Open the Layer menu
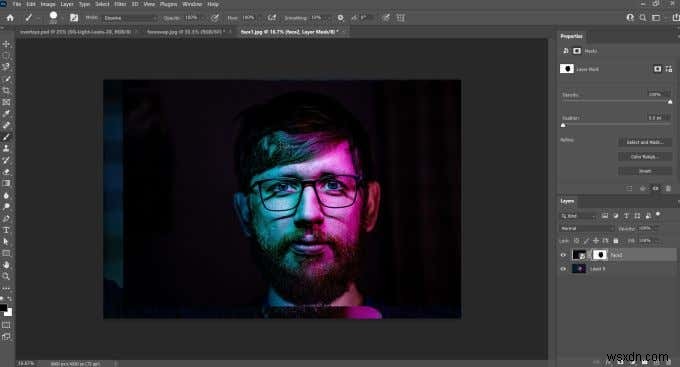This screenshot has width=680, height=367. pos(67,4)
